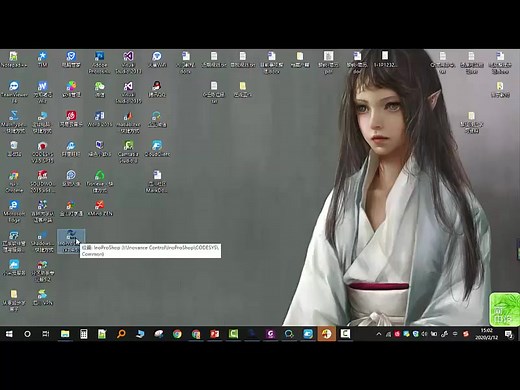Open the Adobe Photoshop desktop shortcut

(99, 62)
